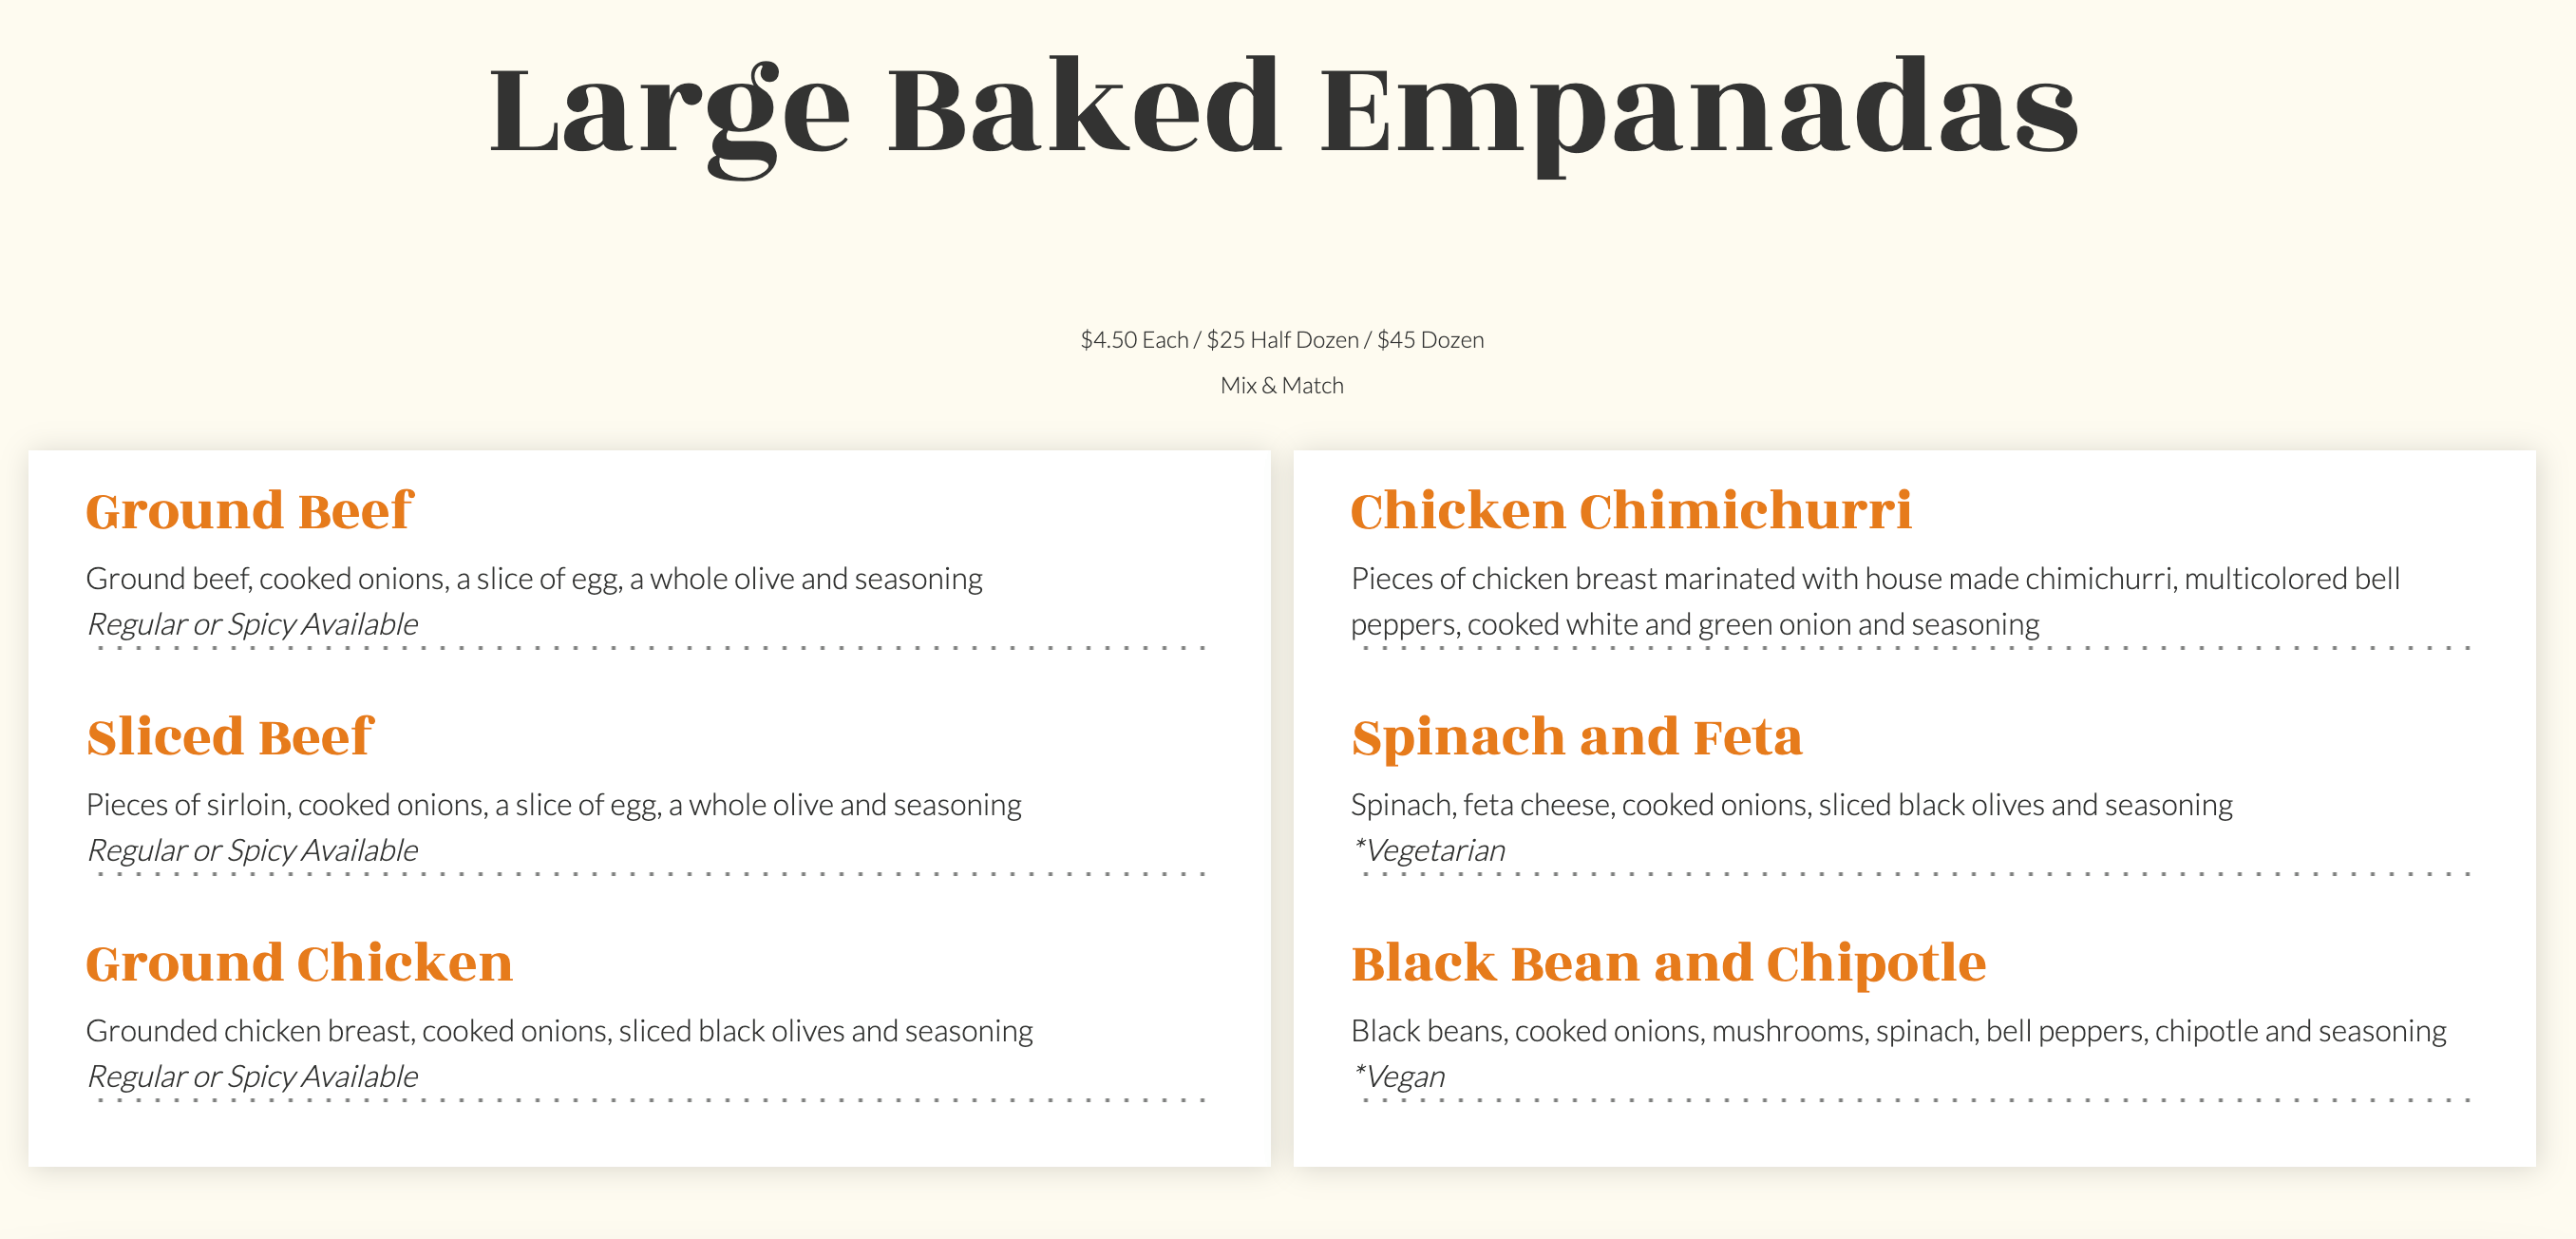The height and width of the screenshot is (1239, 2576).
Task: Click the Ground Beef ingredients description
Action: click(x=534, y=579)
